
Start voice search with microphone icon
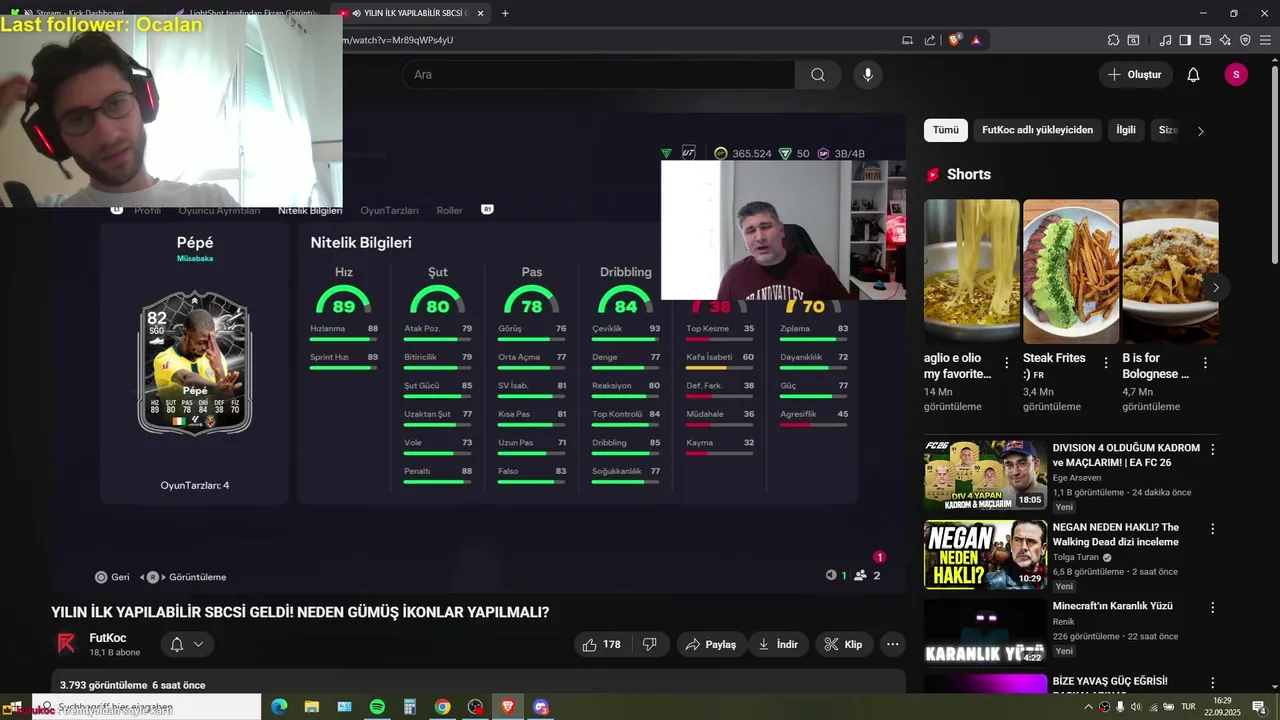pyautogui.click(x=868, y=75)
